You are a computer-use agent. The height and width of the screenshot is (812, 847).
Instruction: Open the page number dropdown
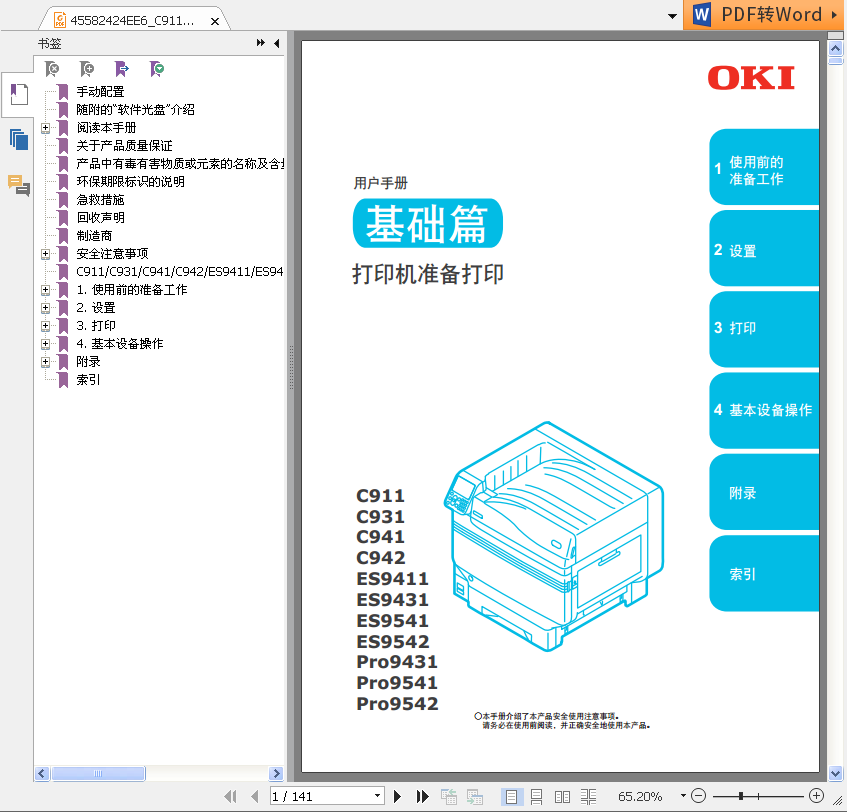pos(378,796)
